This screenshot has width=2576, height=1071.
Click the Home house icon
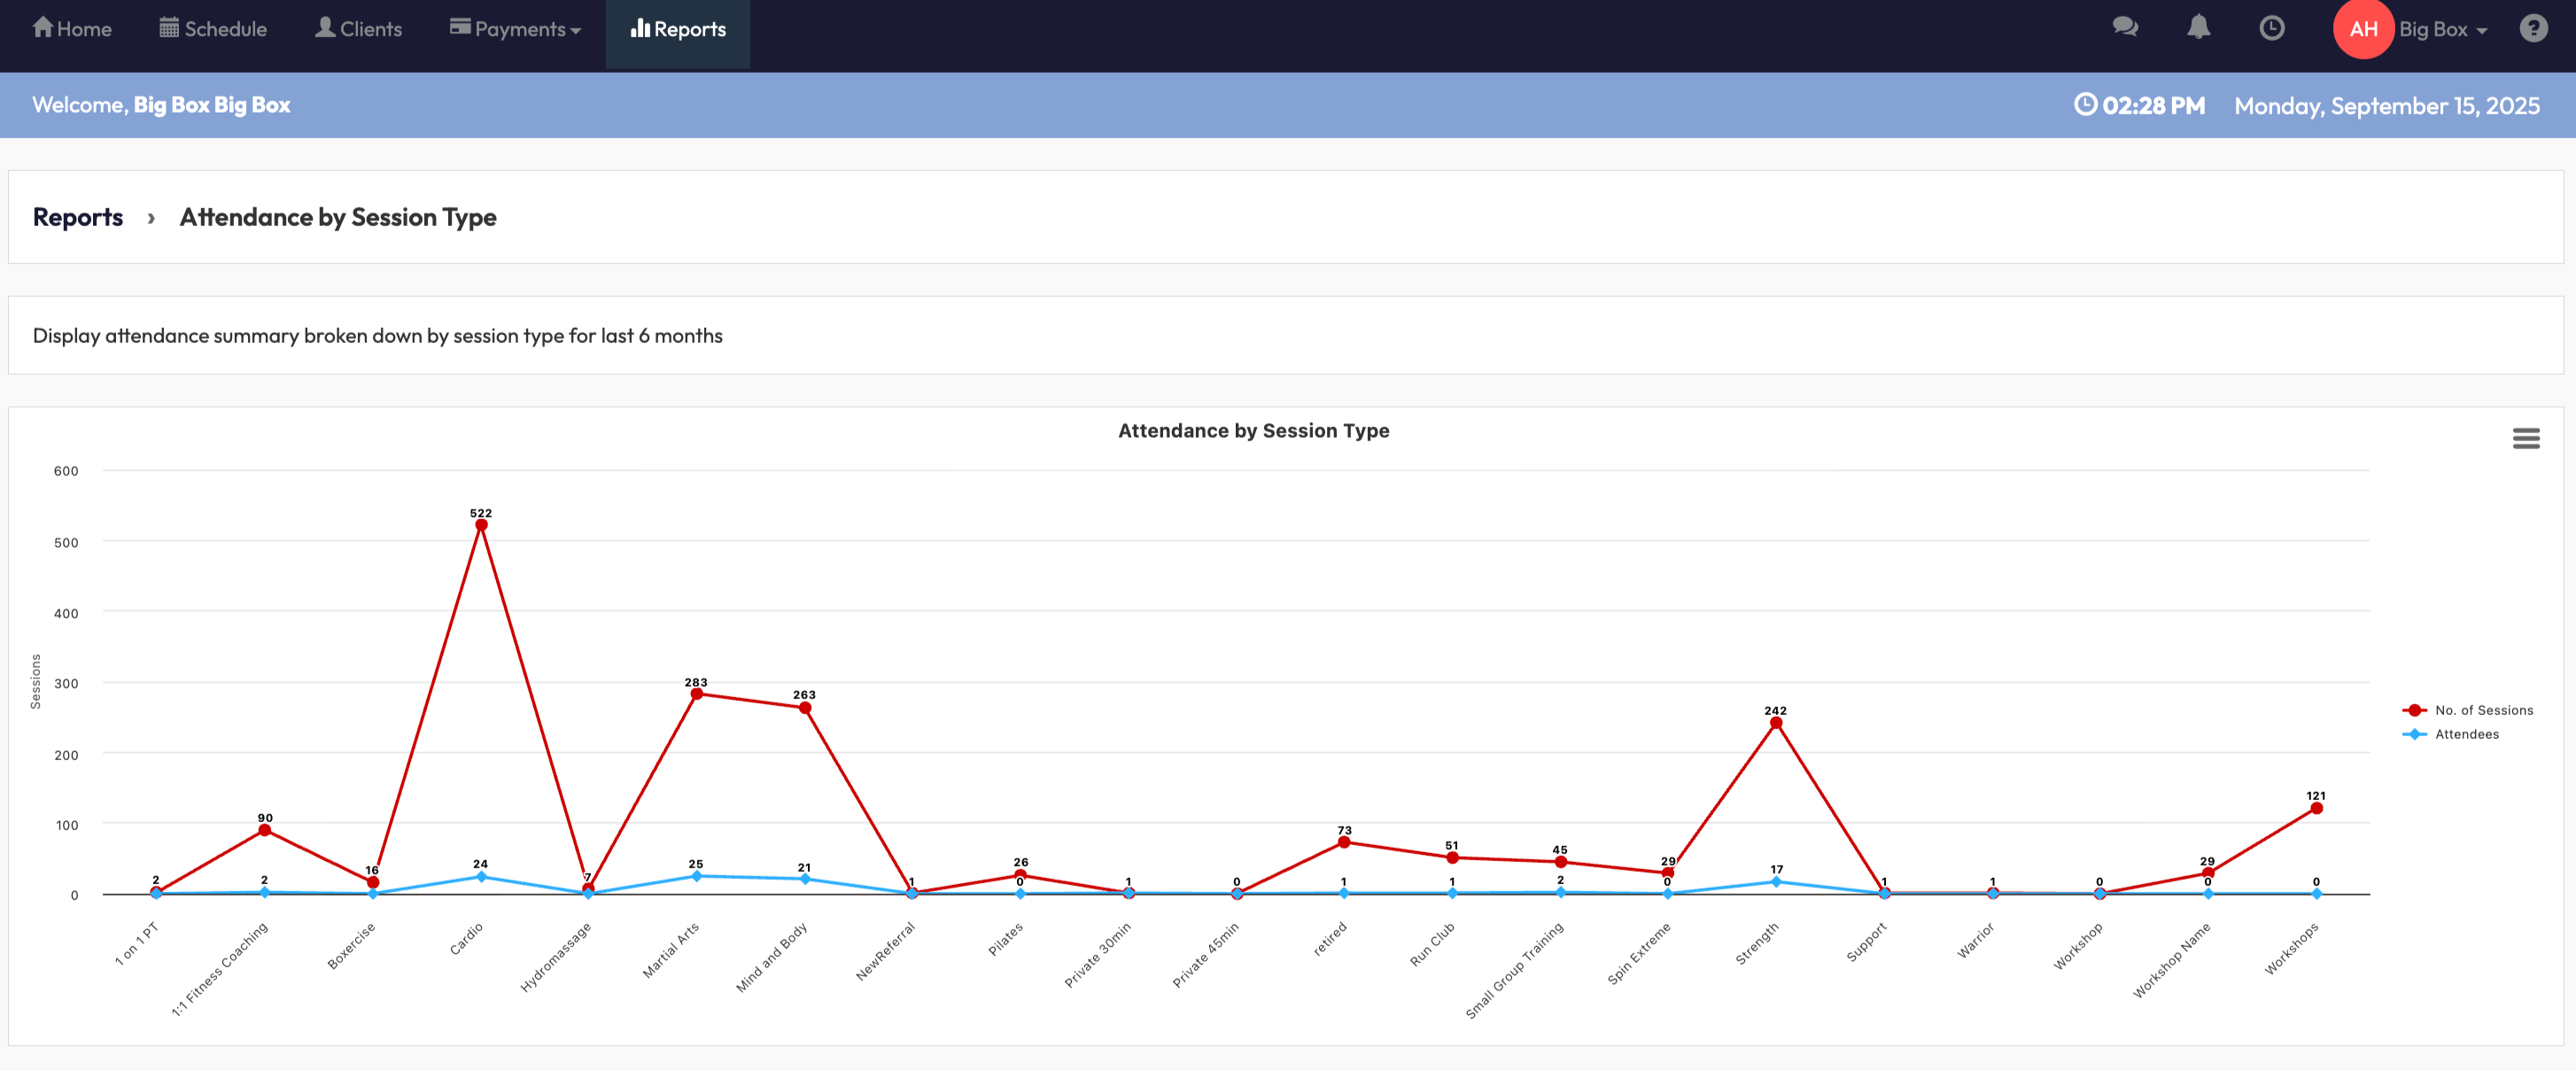point(42,28)
